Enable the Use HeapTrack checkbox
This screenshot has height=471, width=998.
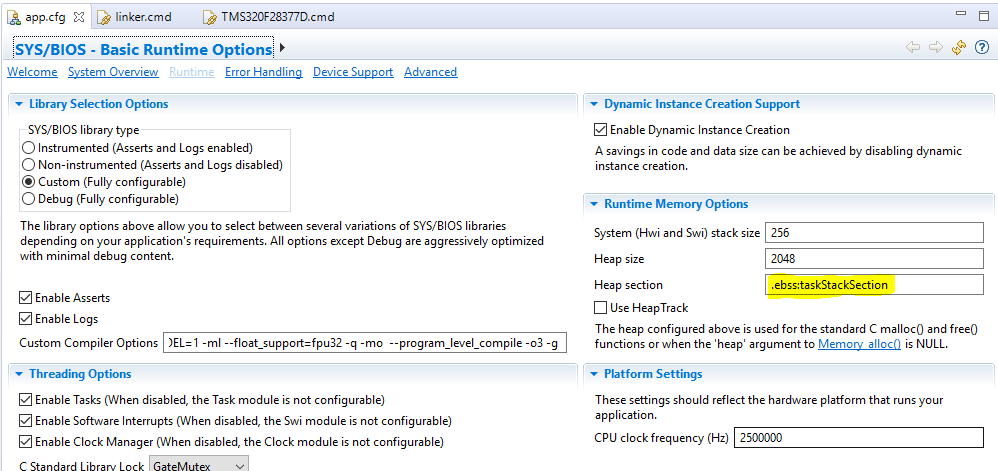pyautogui.click(x=600, y=308)
